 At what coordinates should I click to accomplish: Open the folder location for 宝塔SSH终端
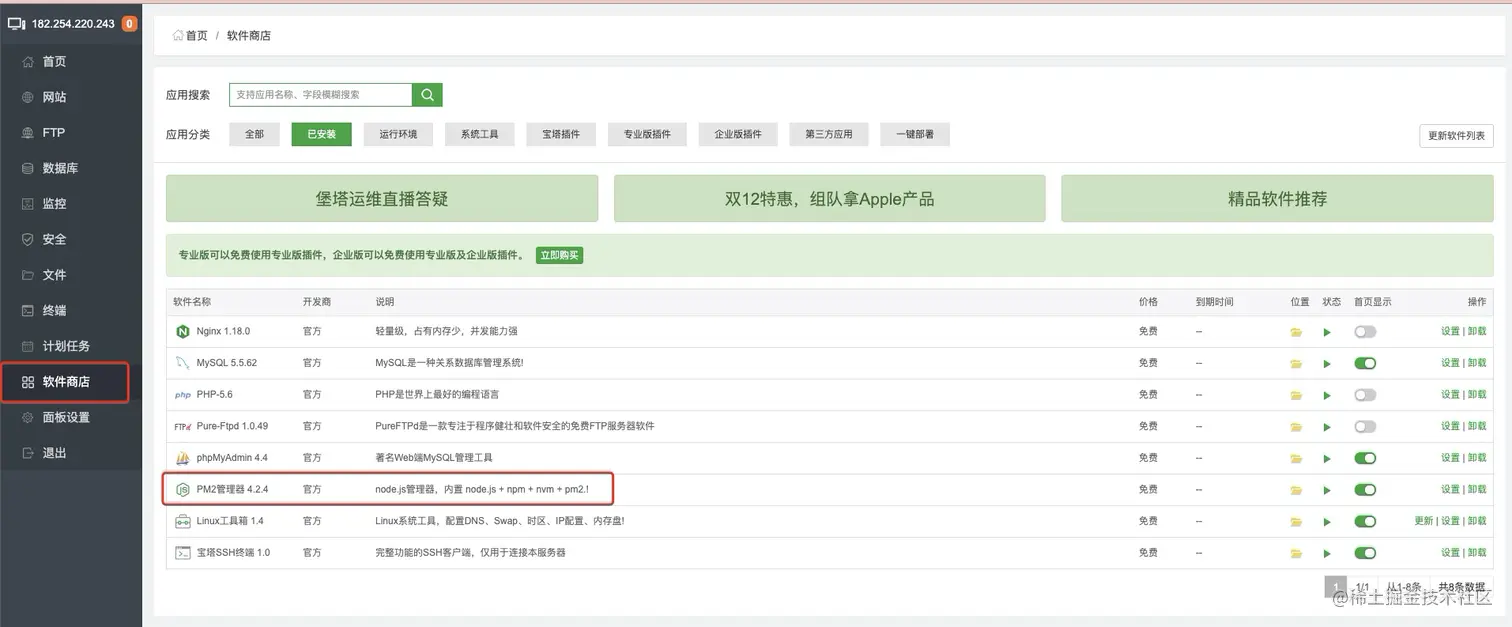[x=1296, y=553]
